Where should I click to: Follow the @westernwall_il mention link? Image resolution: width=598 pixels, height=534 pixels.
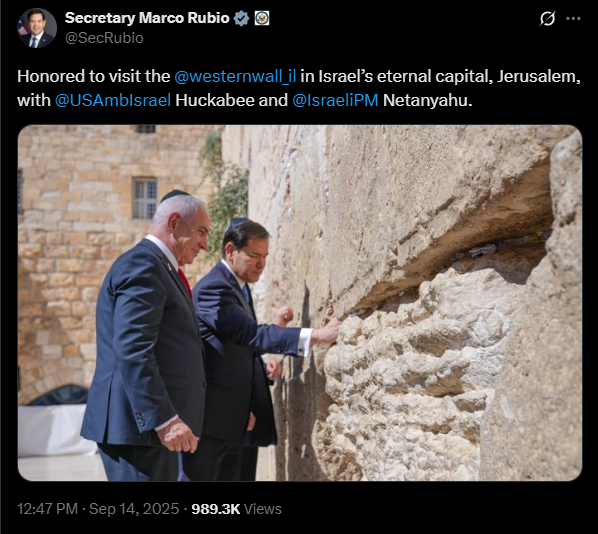coord(235,76)
